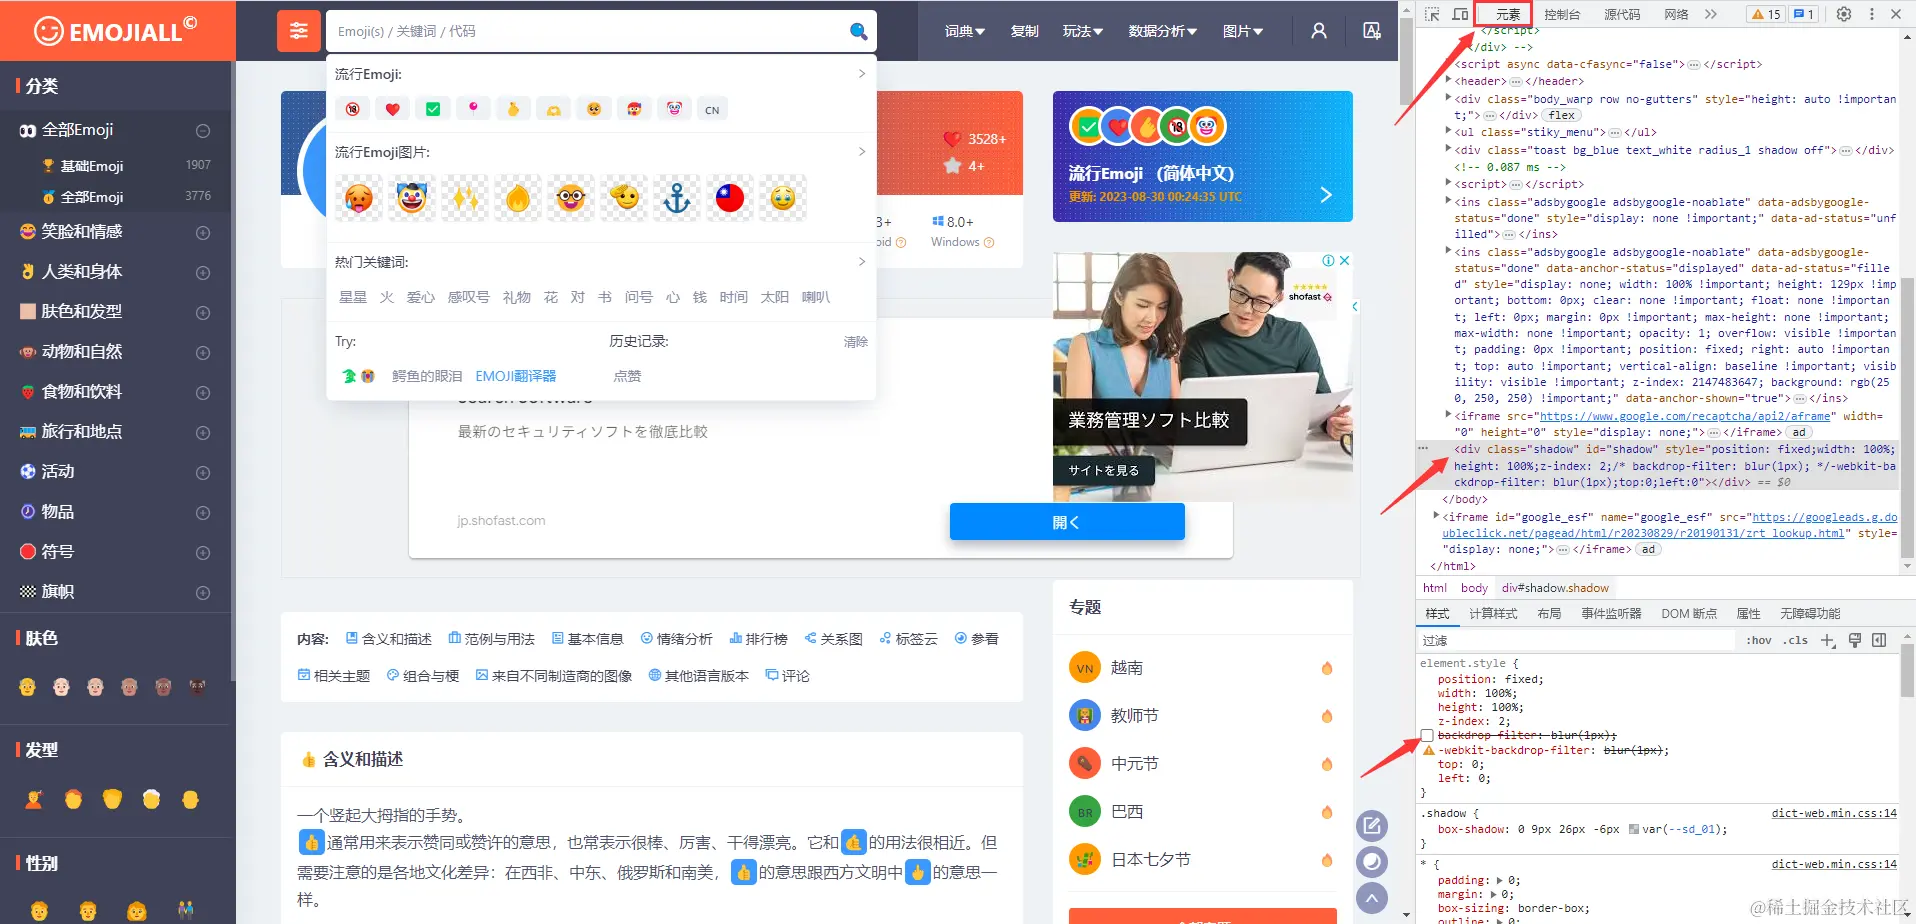Click the edit note floating button
1916x924 pixels.
tap(1372, 825)
